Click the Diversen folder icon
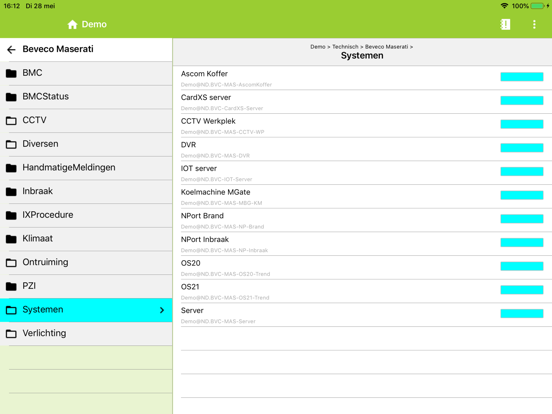Screen dimensions: 552x414 pyautogui.click(x=11, y=144)
